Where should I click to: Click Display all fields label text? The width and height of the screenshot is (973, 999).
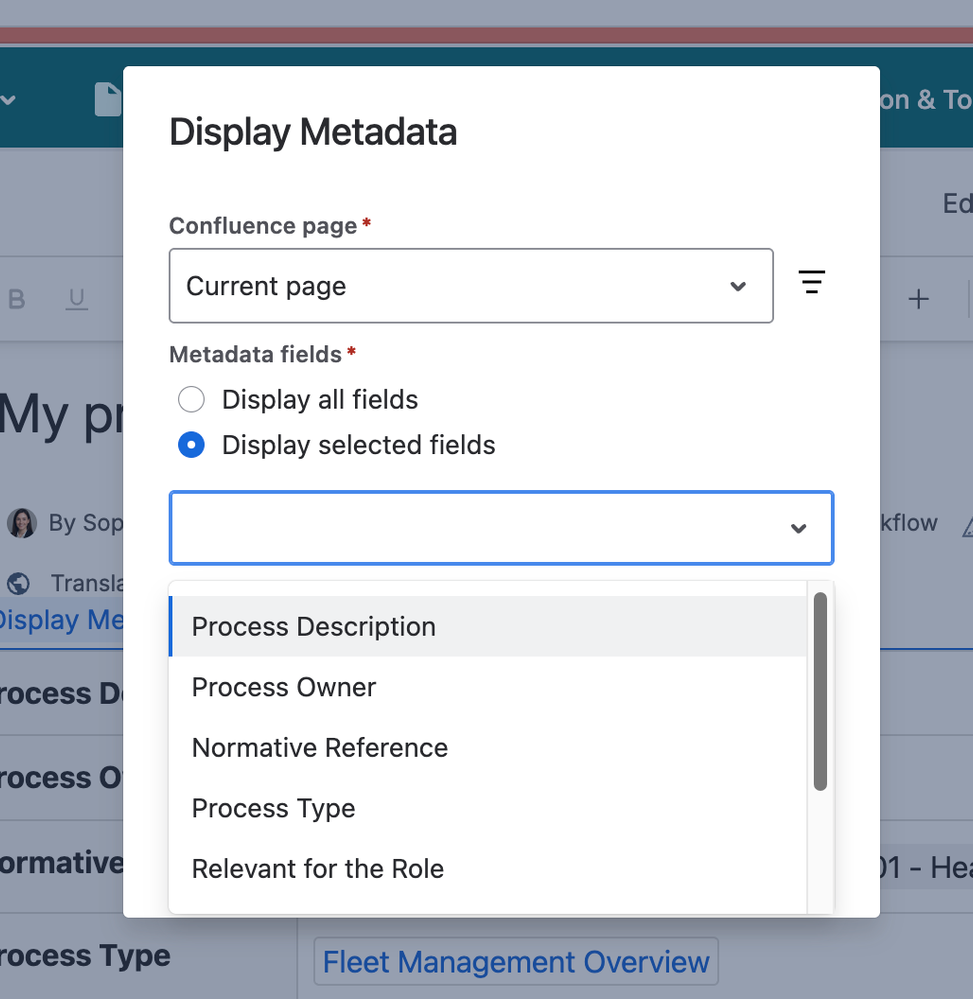(x=320, y=399)
